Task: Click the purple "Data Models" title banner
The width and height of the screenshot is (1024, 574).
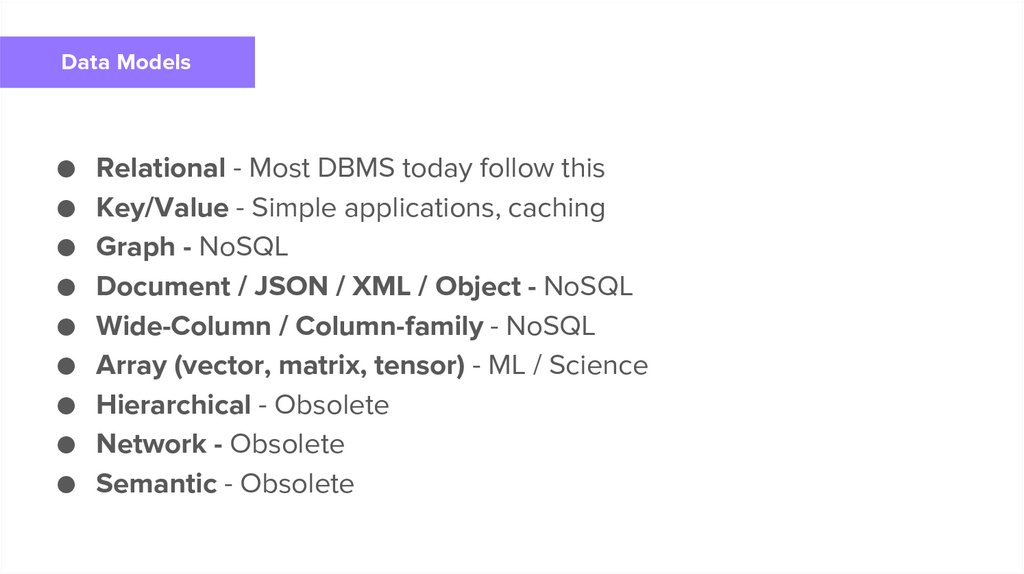Action: (x=127, y=62)
